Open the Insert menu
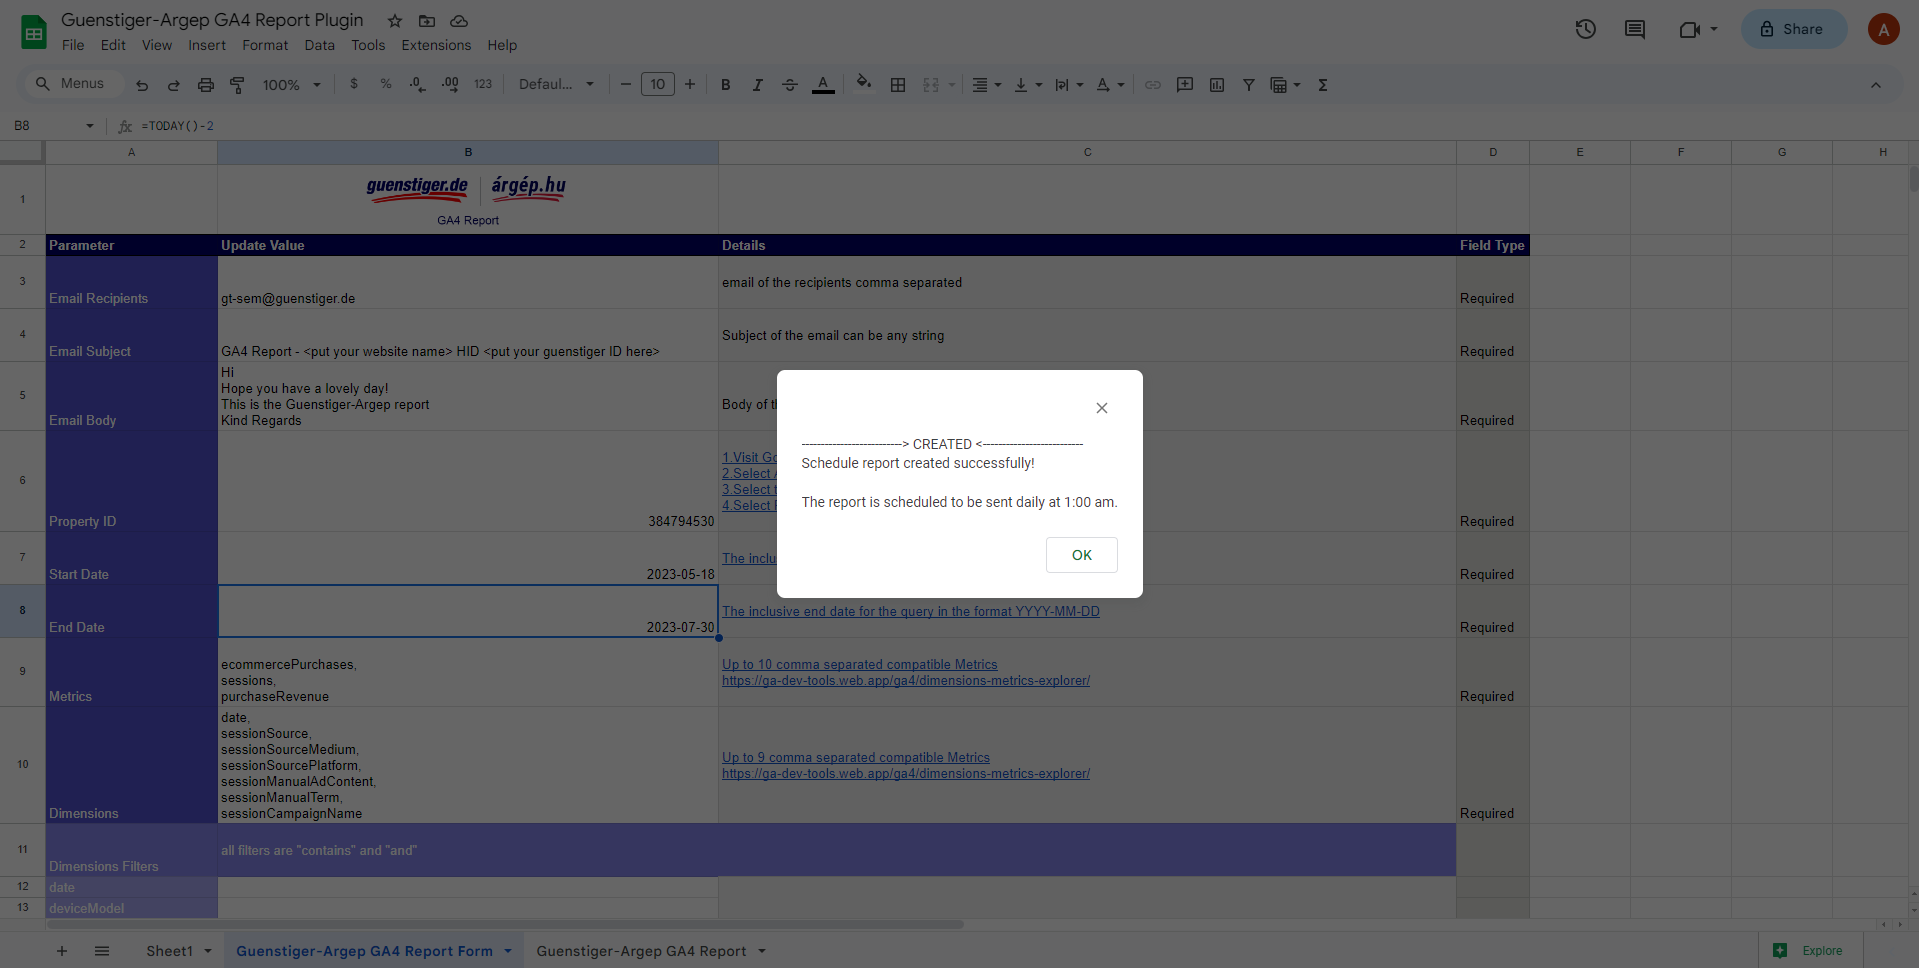The width and height of the screenshot is (1919, 968). pyautogui.click(x=207, y=45)
